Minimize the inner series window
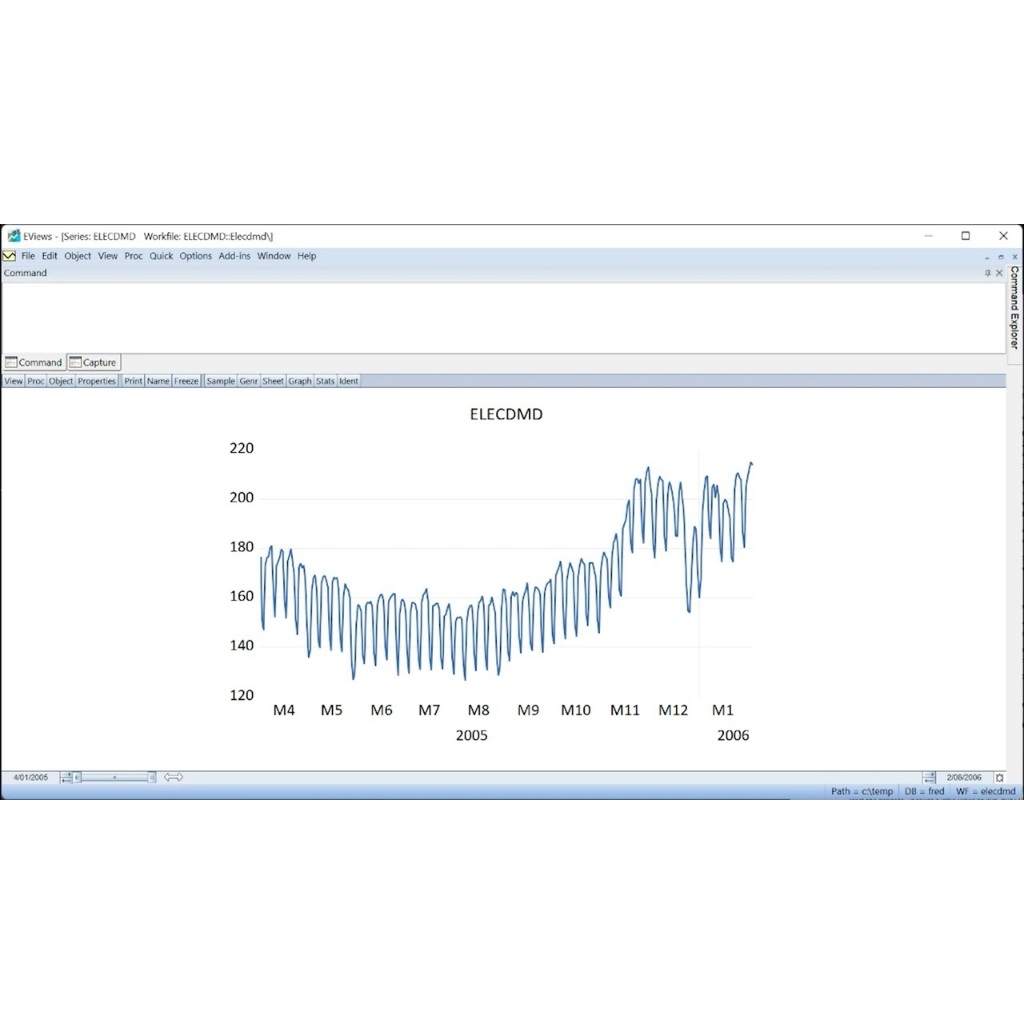The height and width of the screenshot is (1024, 1024). 987,257
